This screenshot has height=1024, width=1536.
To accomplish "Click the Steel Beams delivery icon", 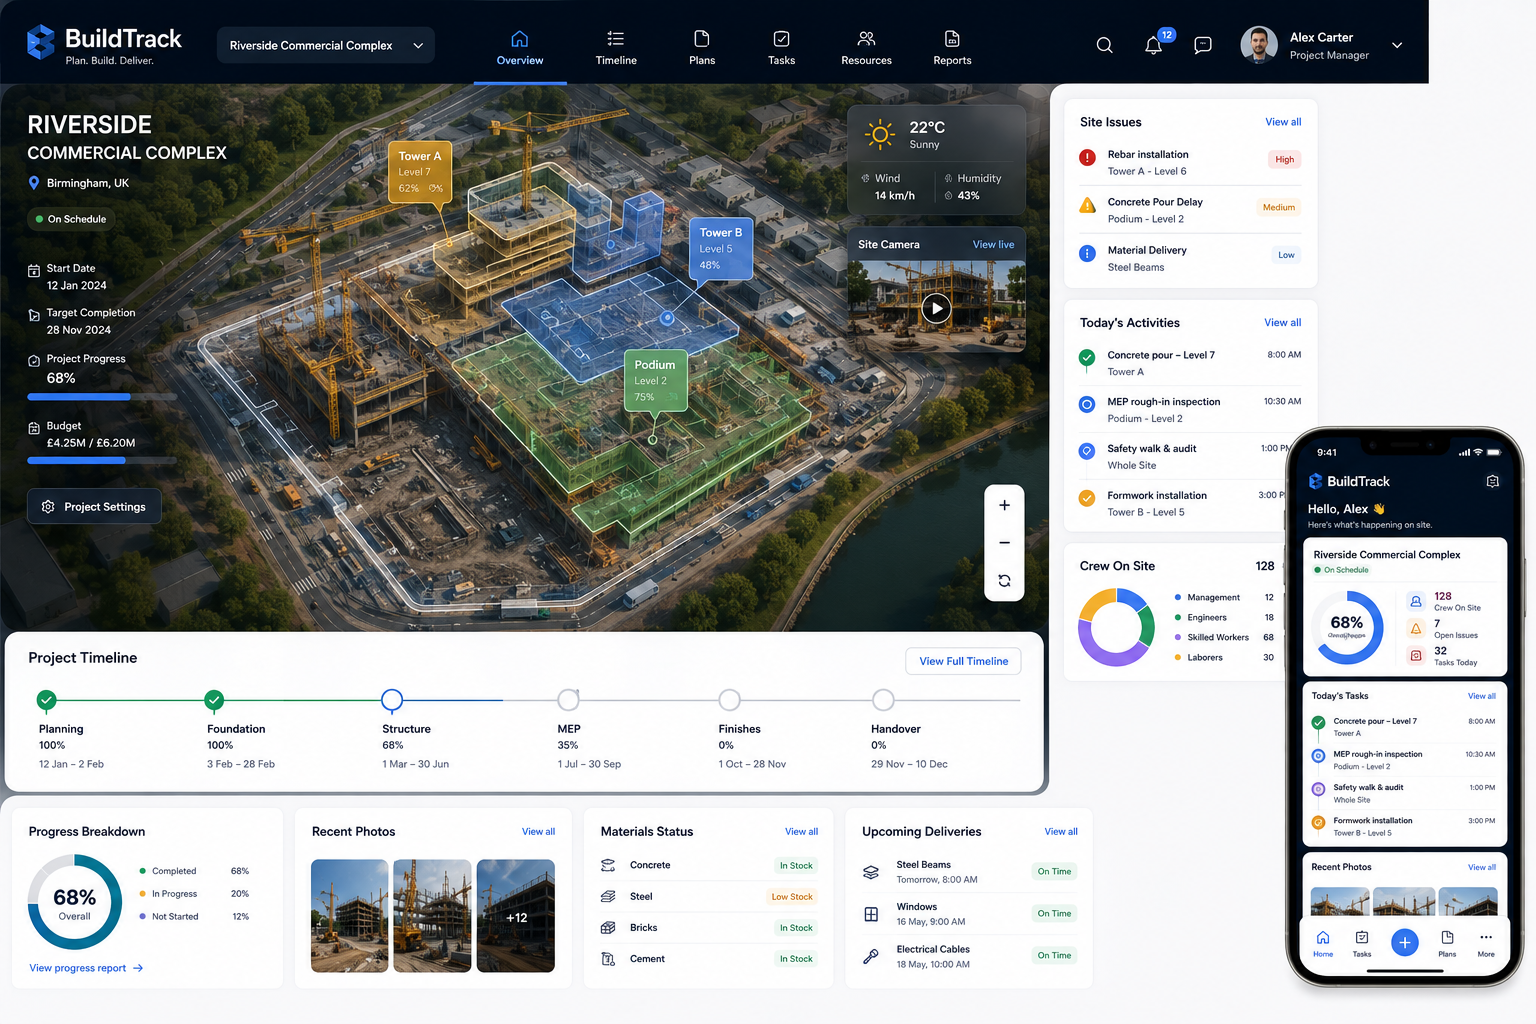I will pos(871,872).
